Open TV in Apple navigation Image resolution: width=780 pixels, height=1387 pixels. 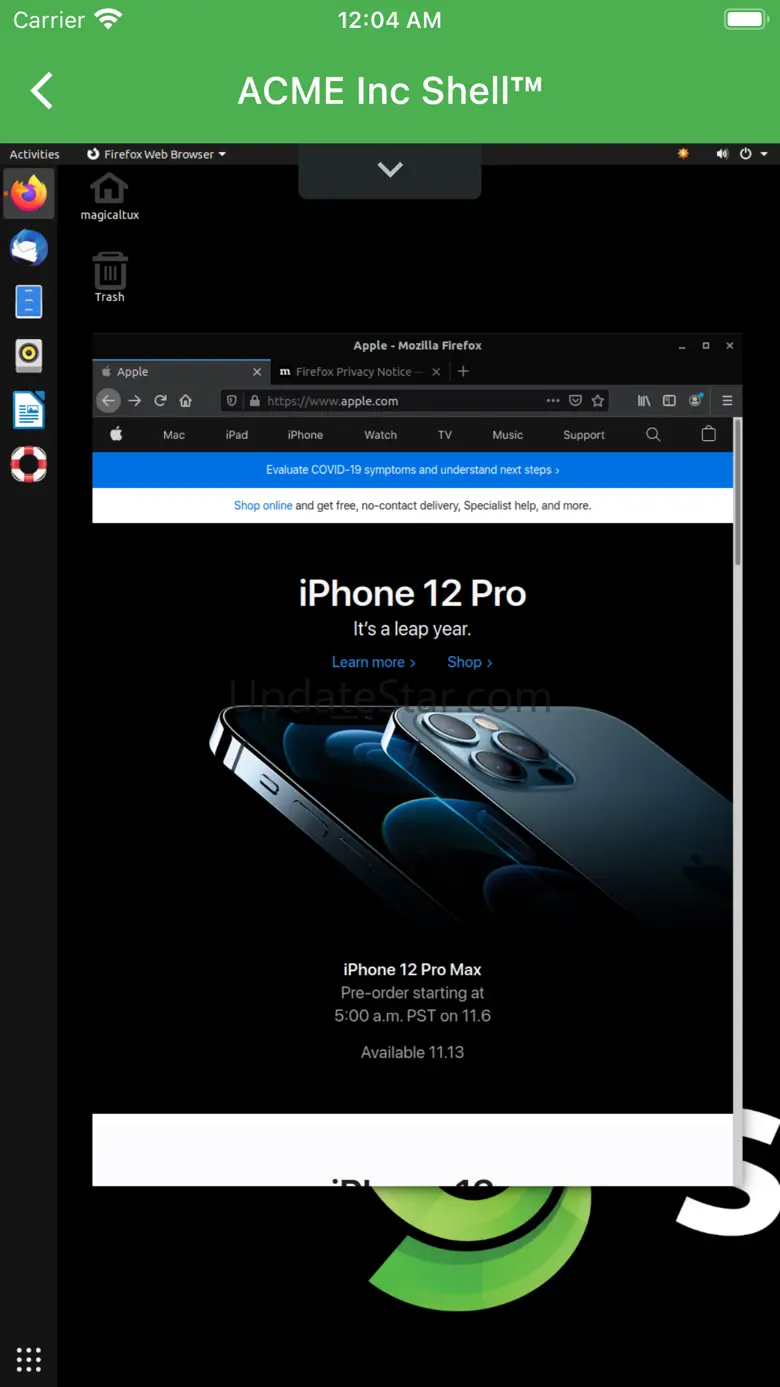click(445, 435)
